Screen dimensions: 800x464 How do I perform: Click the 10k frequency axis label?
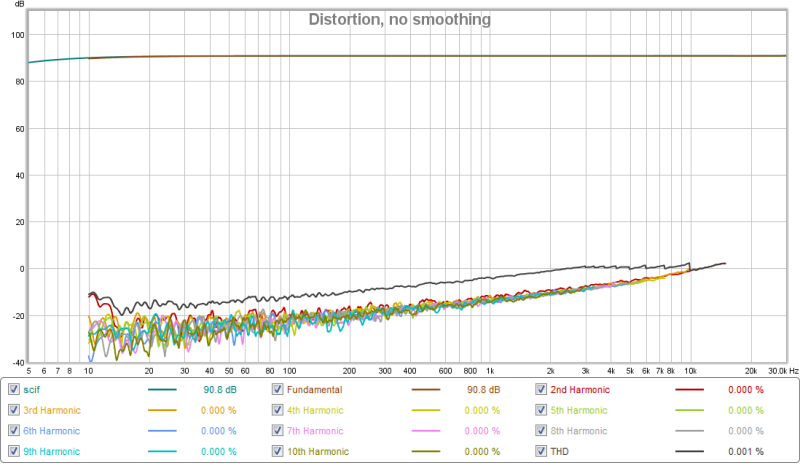tap(690, 371)
